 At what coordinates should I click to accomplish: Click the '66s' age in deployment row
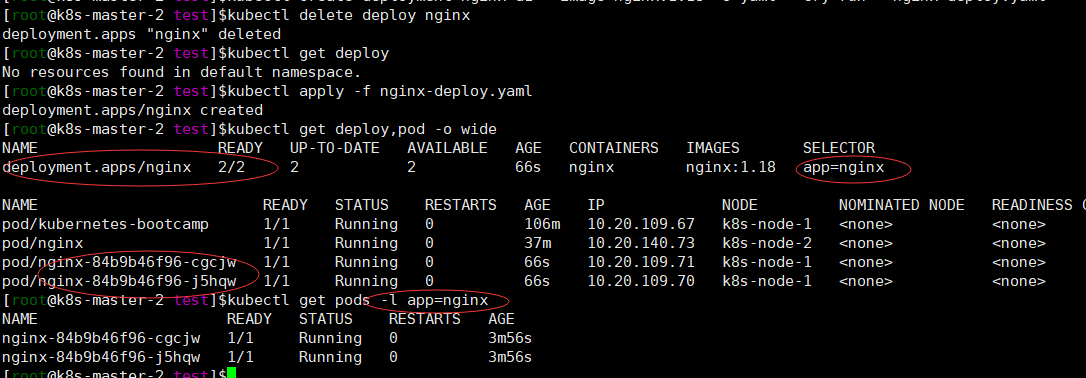pos(528,168)
